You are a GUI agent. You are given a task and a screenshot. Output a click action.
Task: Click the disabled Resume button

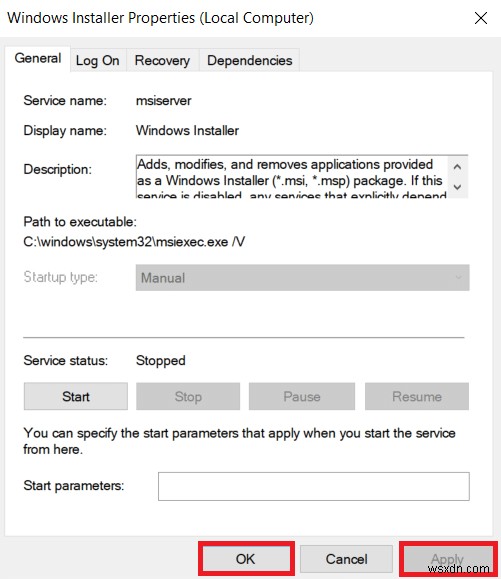417,396
